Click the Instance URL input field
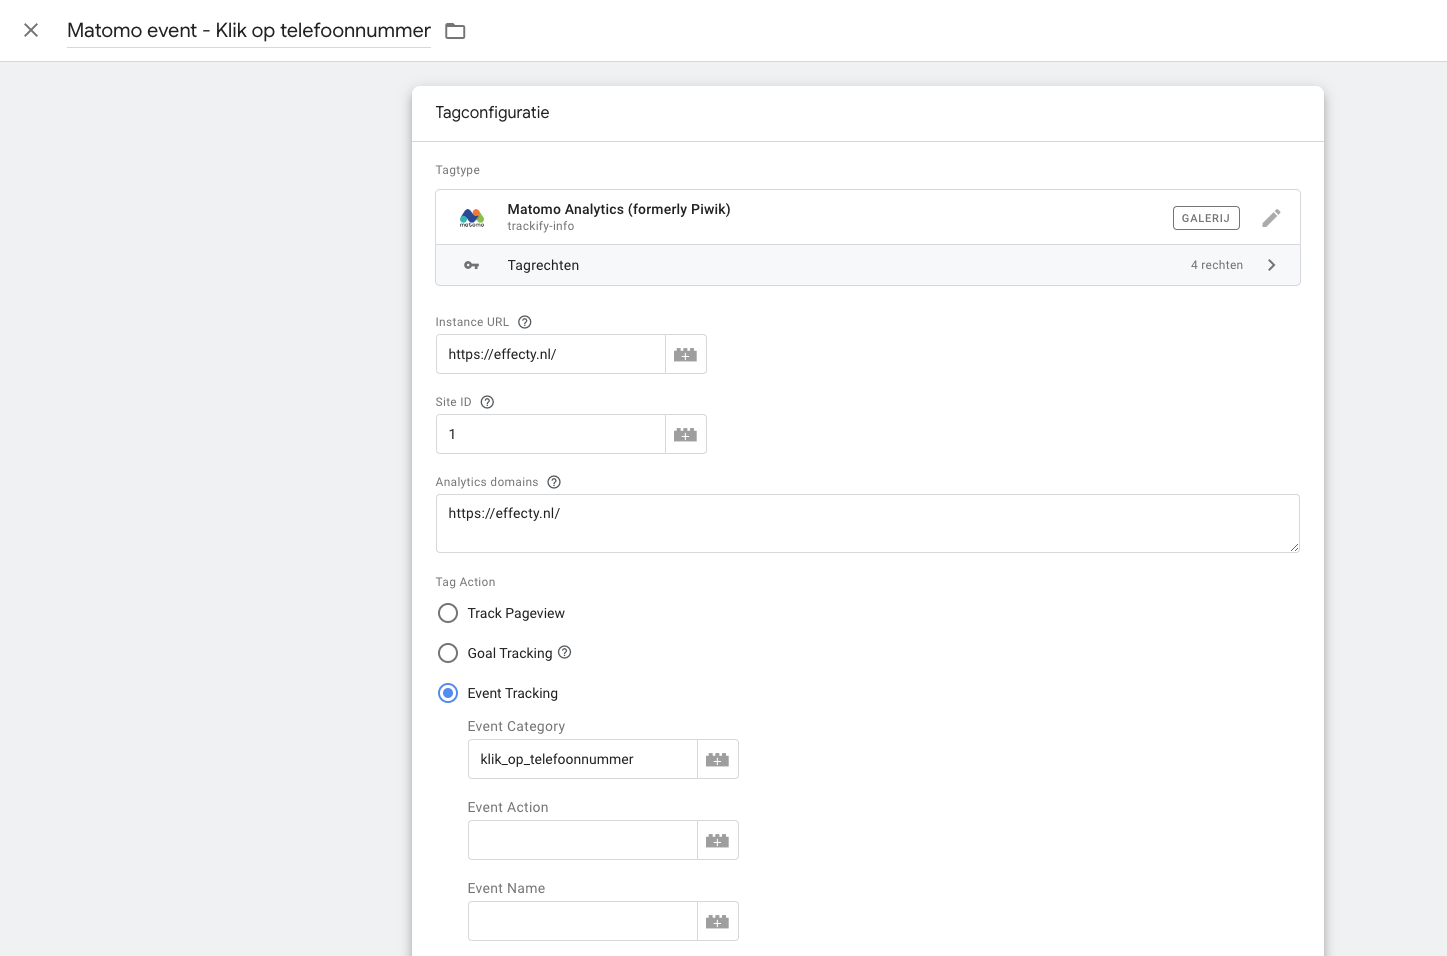The height and width of the screenshot is (956, 1447). [x=551, y=354]
